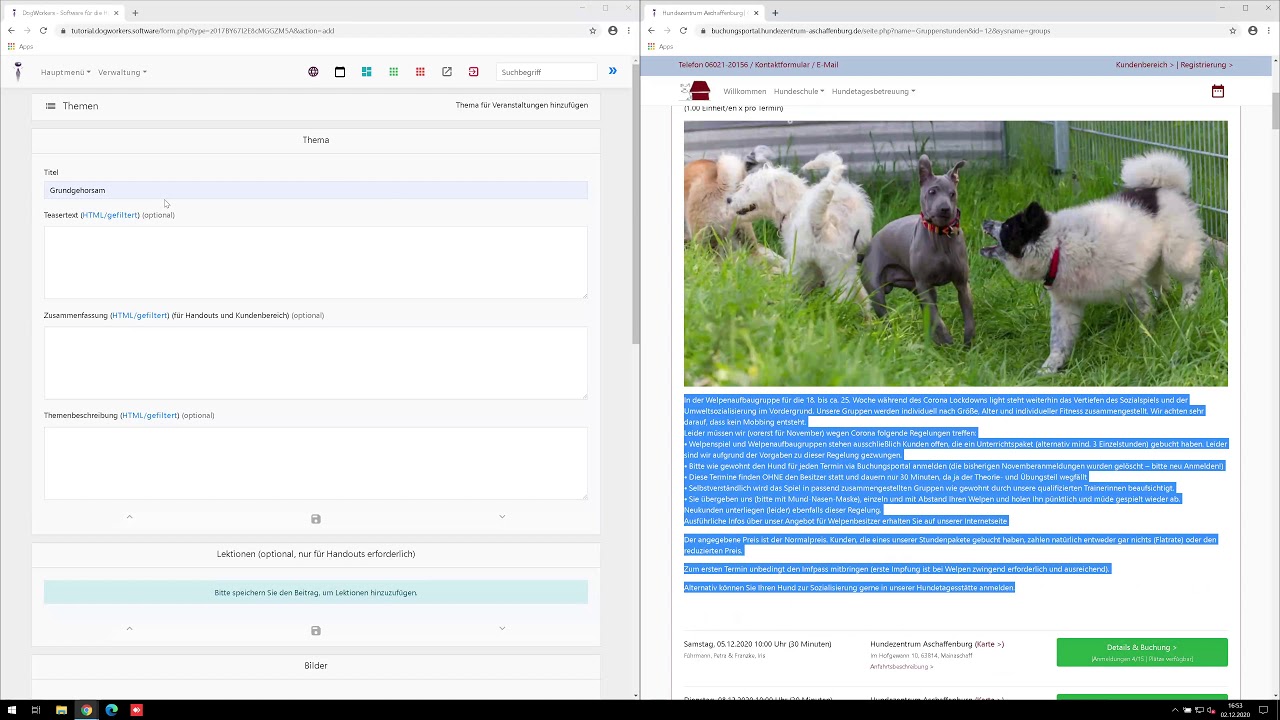The height and width of the screenshot is (720, 1280).
Task: Click the up chevron in Lektionen section
Action: click(129, 629)
